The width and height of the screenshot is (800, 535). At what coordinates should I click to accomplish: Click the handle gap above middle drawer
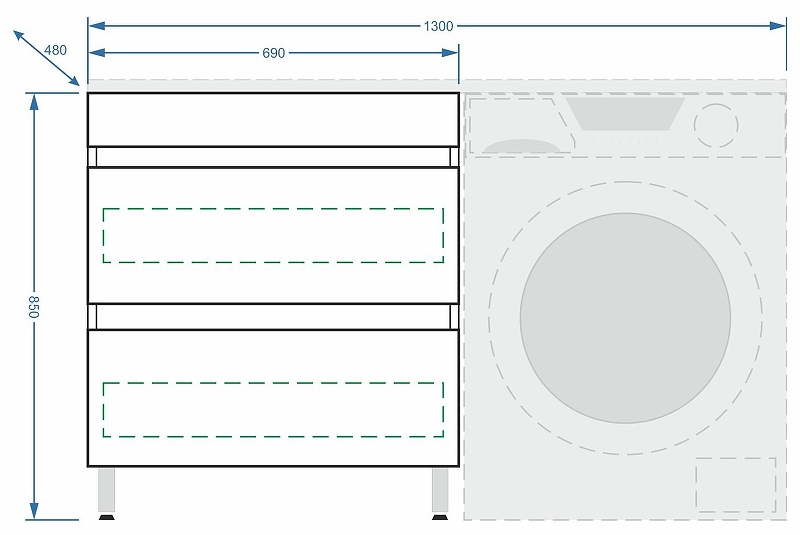(273, 157)
